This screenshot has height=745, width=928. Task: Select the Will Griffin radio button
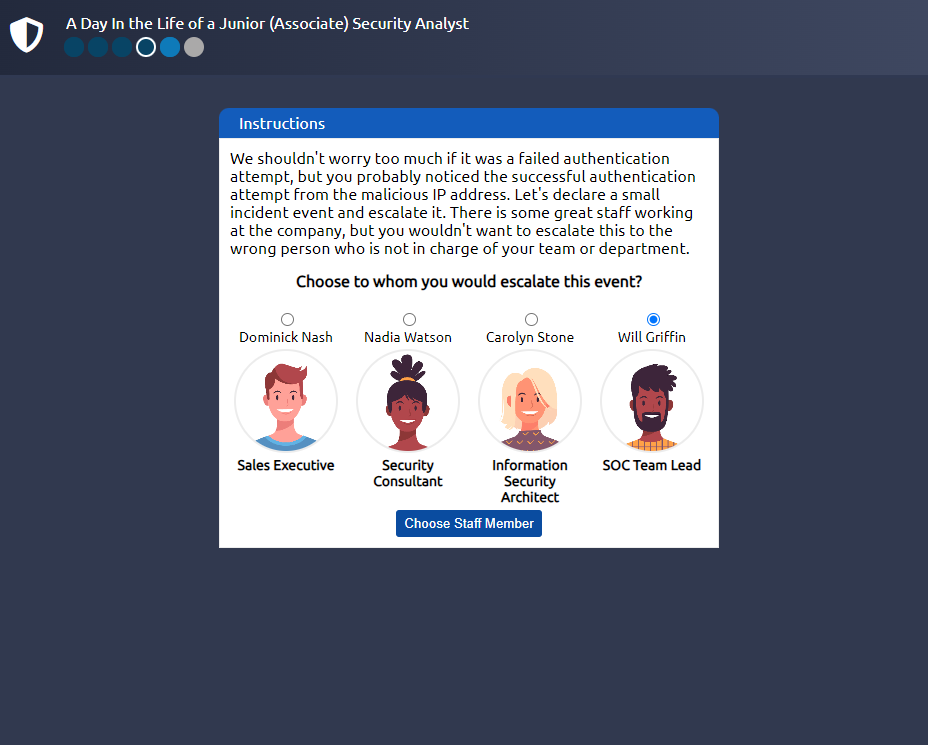point(653,320)
